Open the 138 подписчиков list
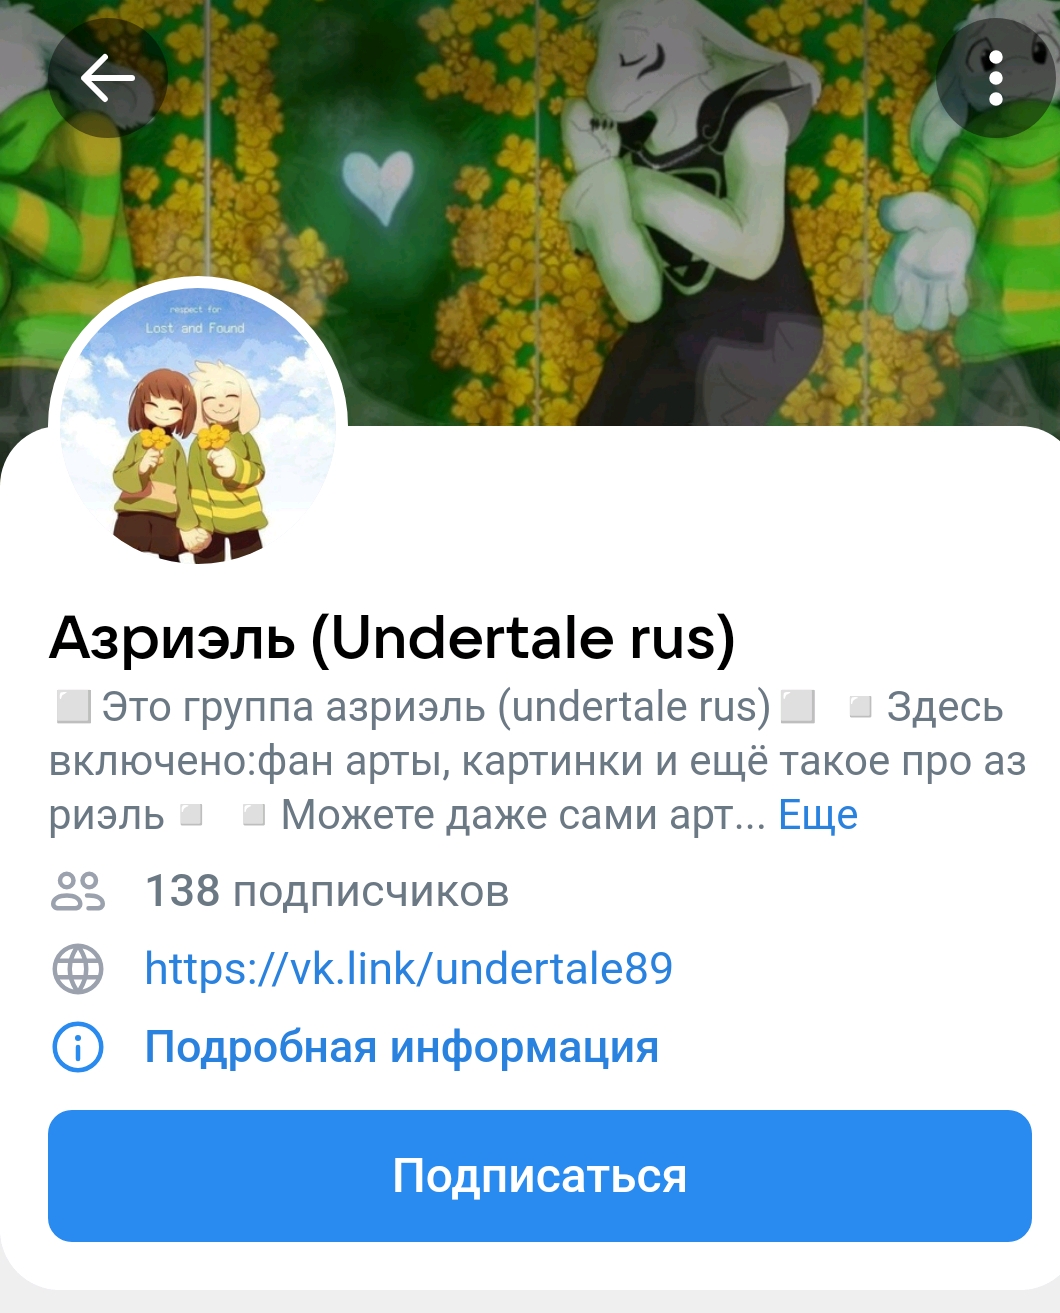The height and width of the screenshot is (1313, 1060). (x=327, y=891)
